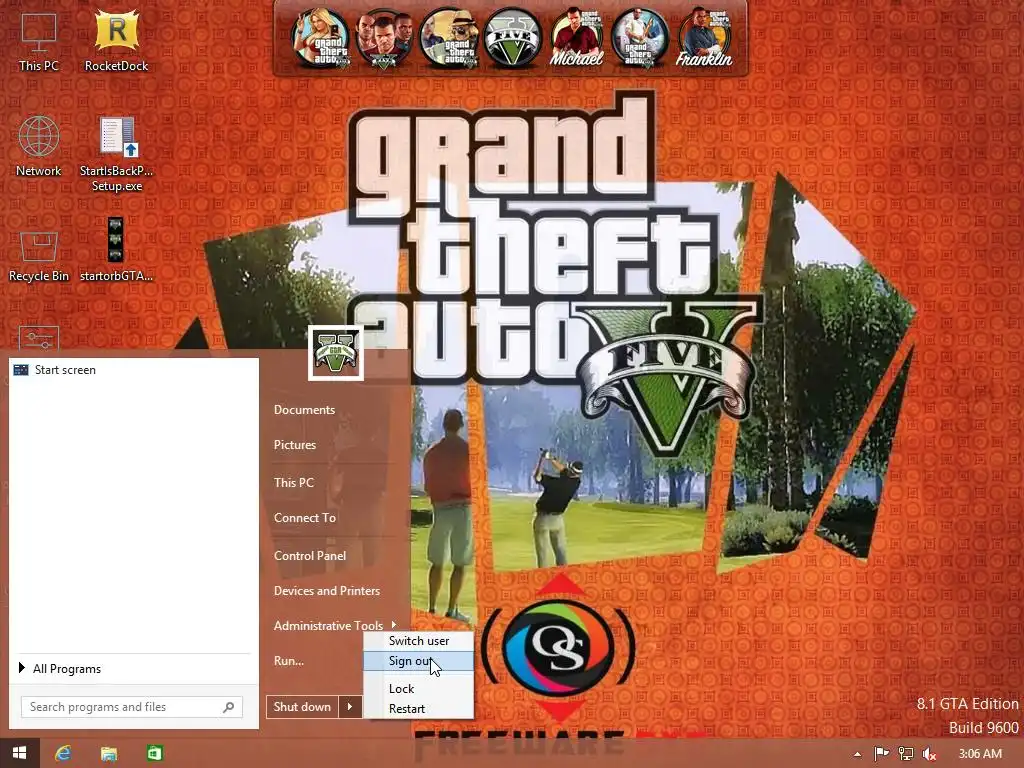Click the Windows Start button
This screenshot has width=1024, height=768.
[20, 753]
